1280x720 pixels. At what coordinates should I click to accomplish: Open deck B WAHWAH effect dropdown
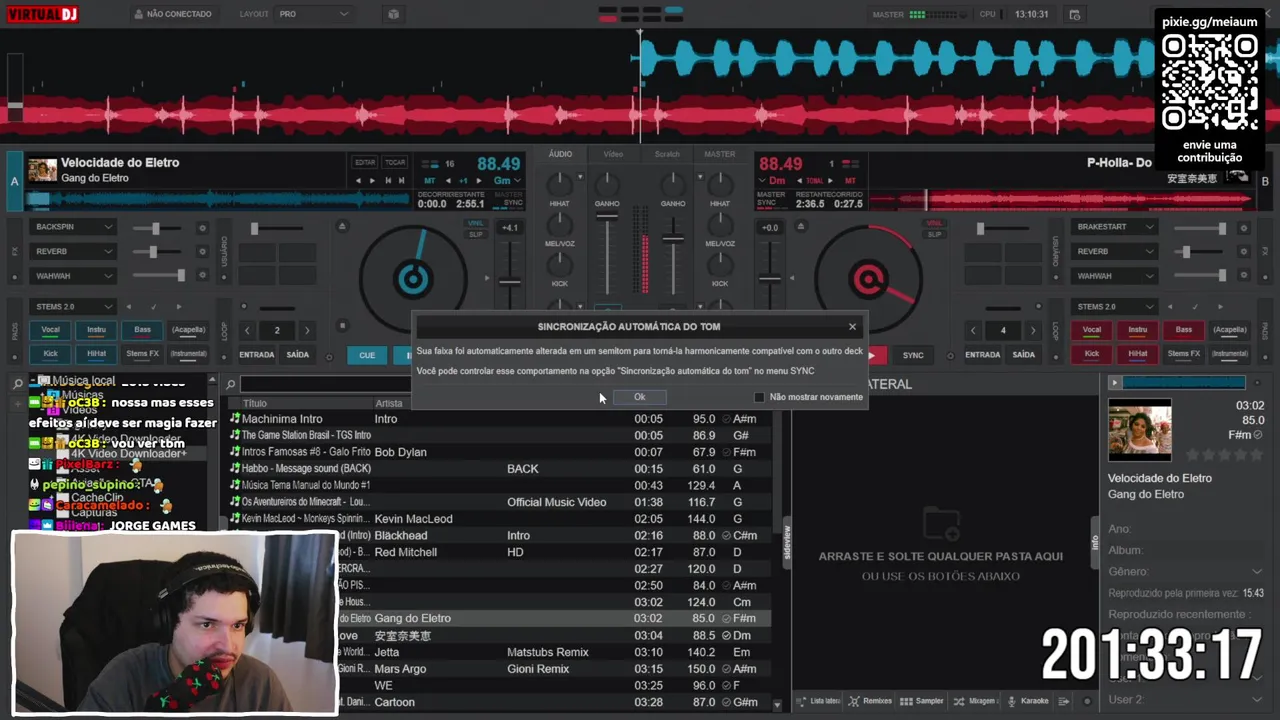point(1115,275)
